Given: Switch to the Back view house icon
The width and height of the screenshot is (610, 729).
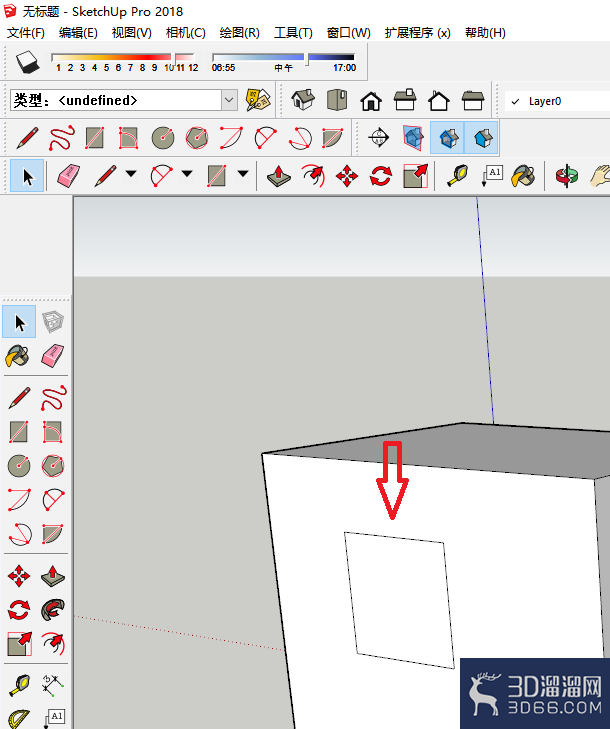Looking at the screenshot, I should (439, 100).
